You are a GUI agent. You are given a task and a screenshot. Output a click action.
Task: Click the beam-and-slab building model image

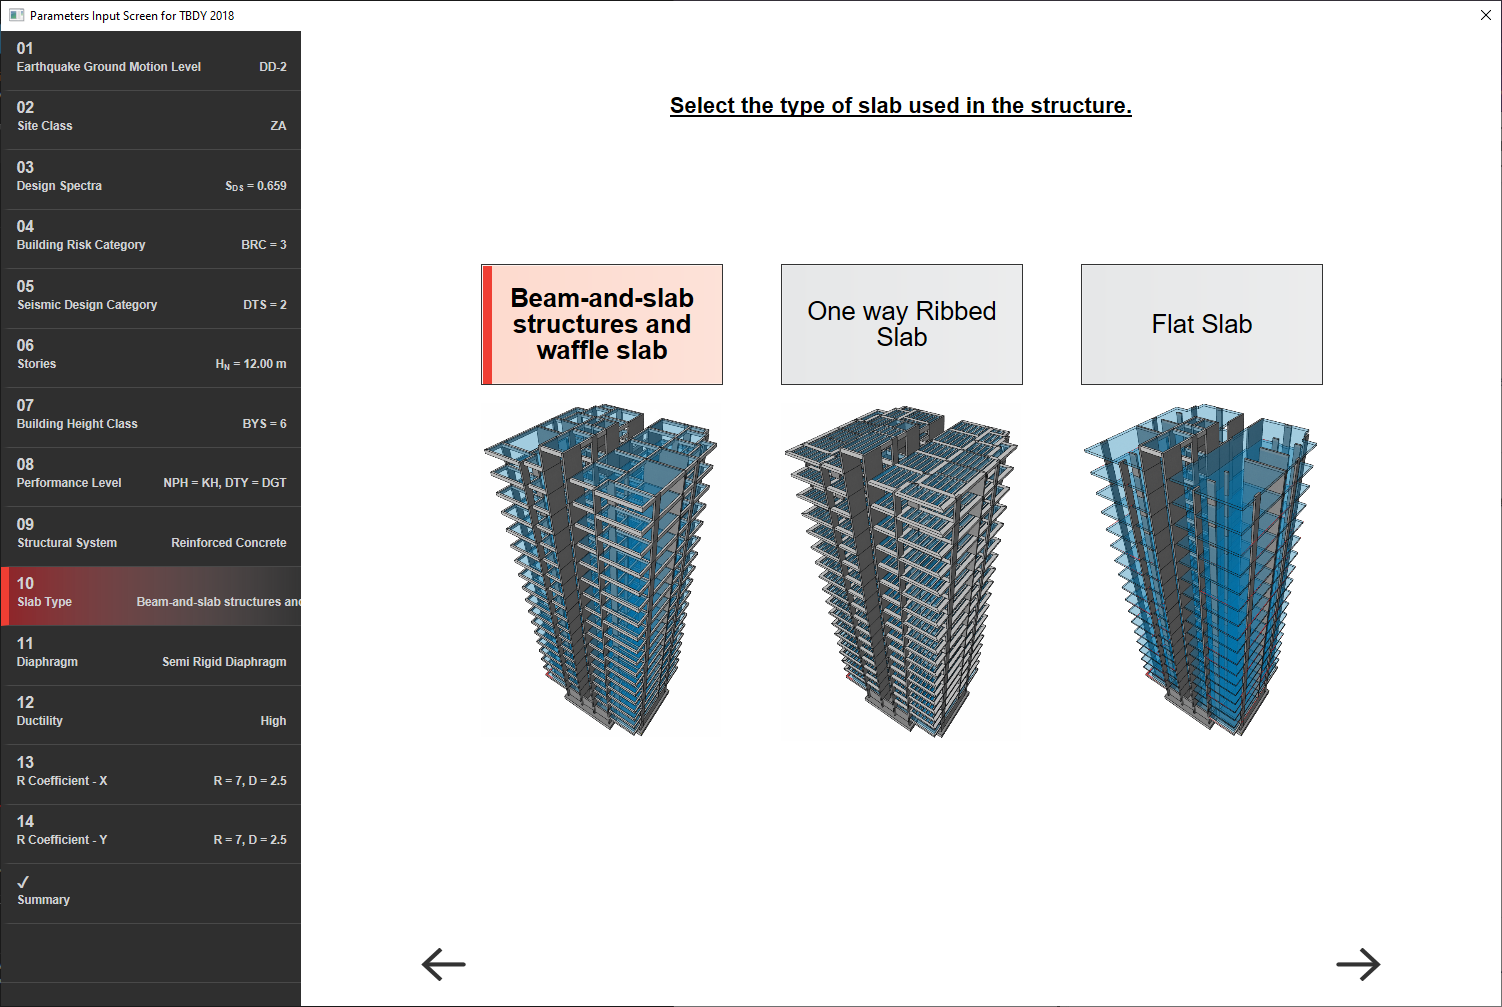pyautogui.click(x=600, y=570)
